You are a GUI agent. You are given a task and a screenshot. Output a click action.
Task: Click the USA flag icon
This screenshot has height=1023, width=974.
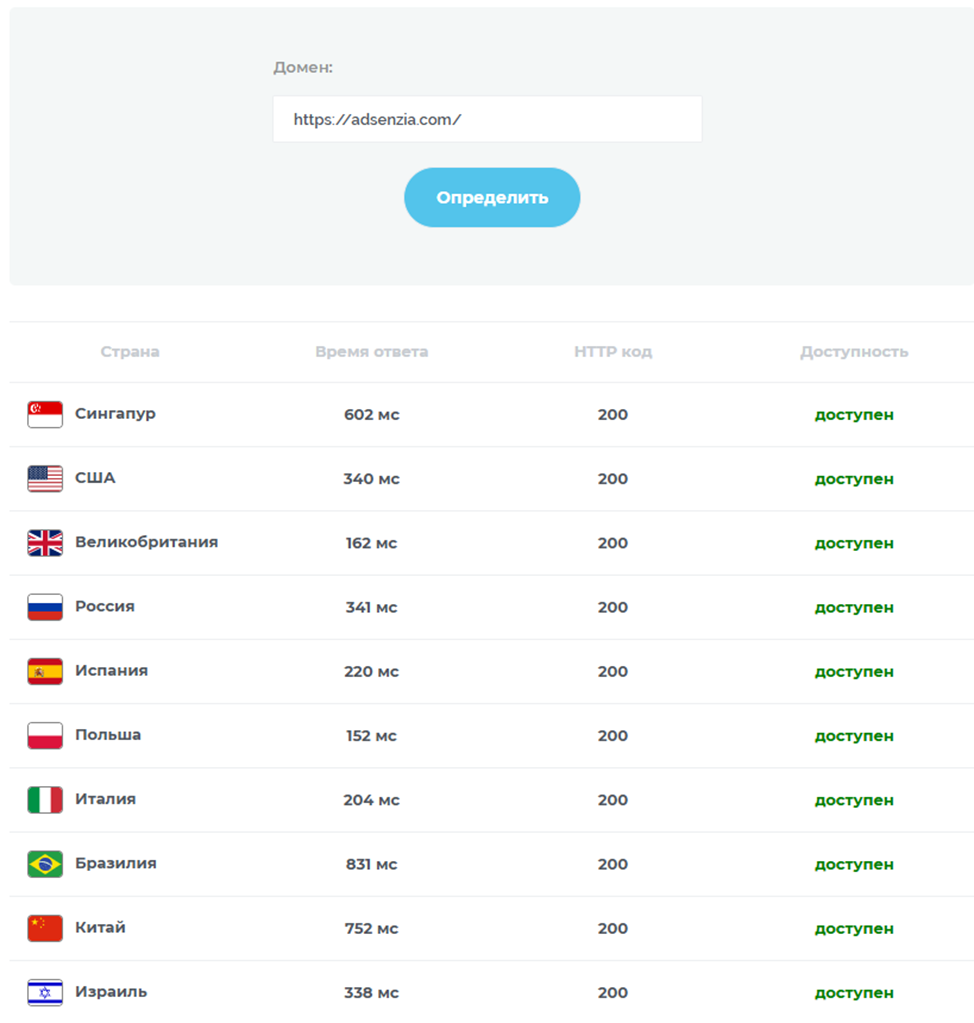pos(45,478)
